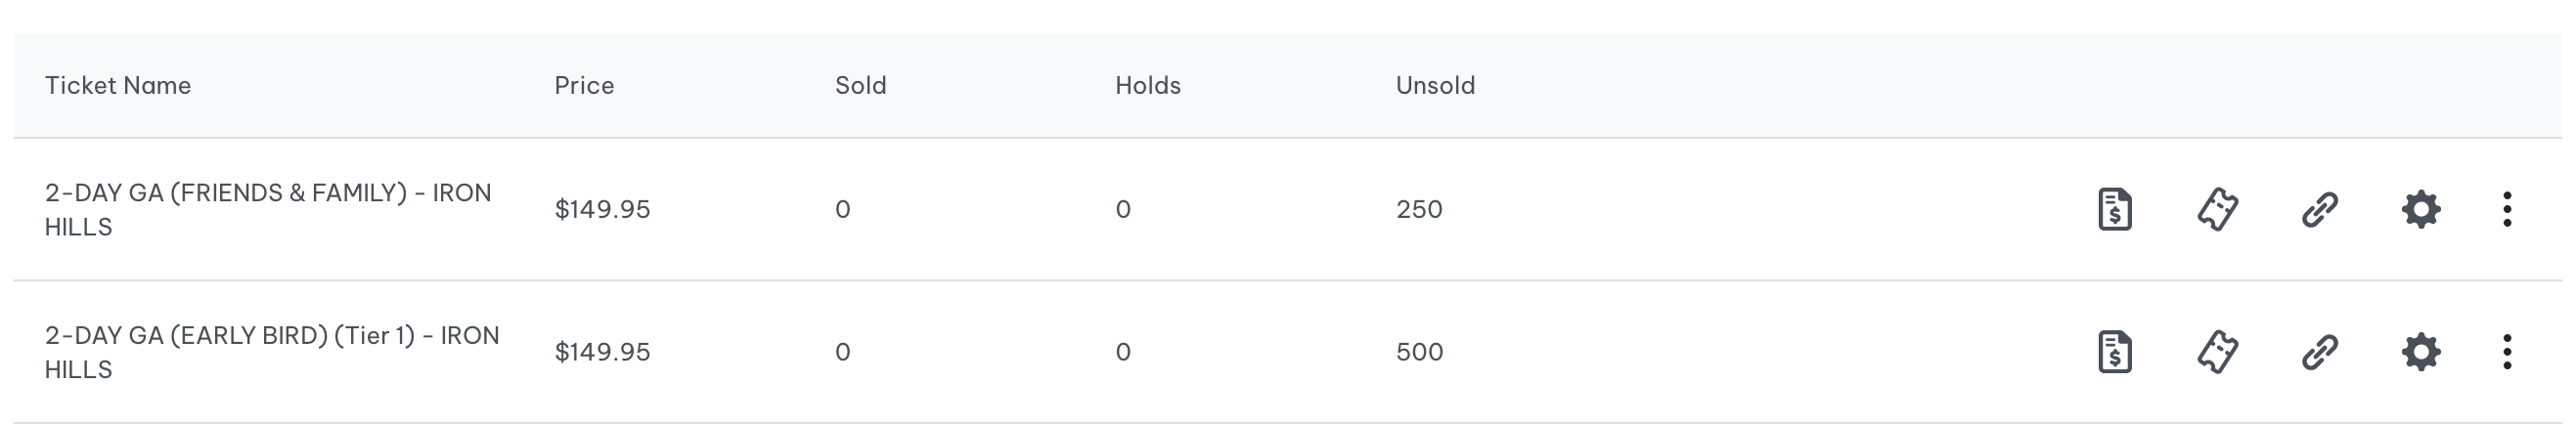Open pricing document icon for Early Bird ticket
Screen dimensions: 2576x426
tap(2114, 352)
